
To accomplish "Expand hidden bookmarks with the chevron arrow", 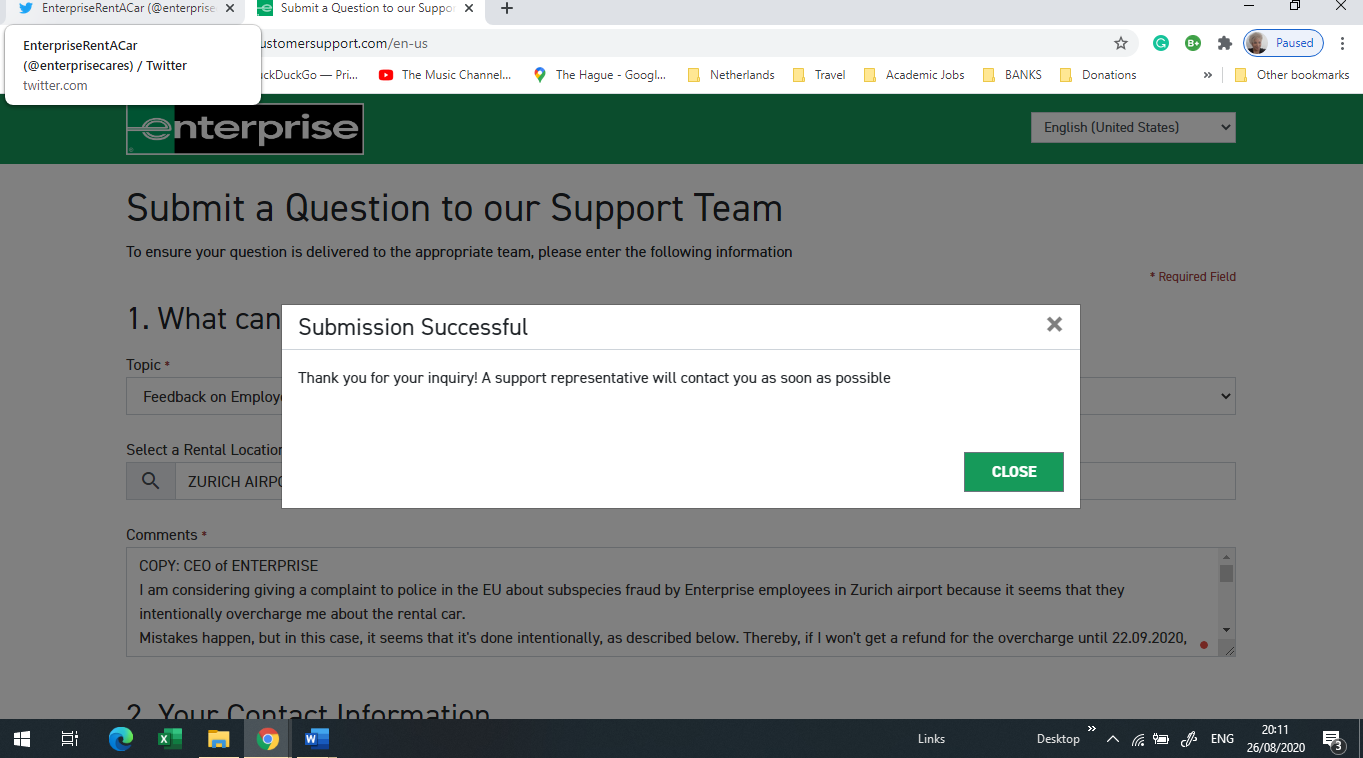I will point(1208,74).
